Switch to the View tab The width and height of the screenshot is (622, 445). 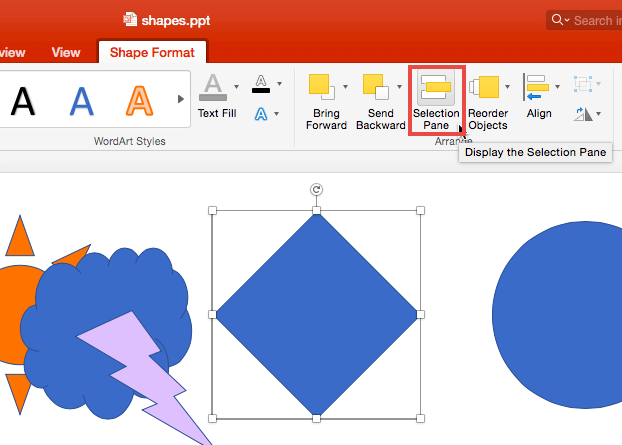[66, 53]
